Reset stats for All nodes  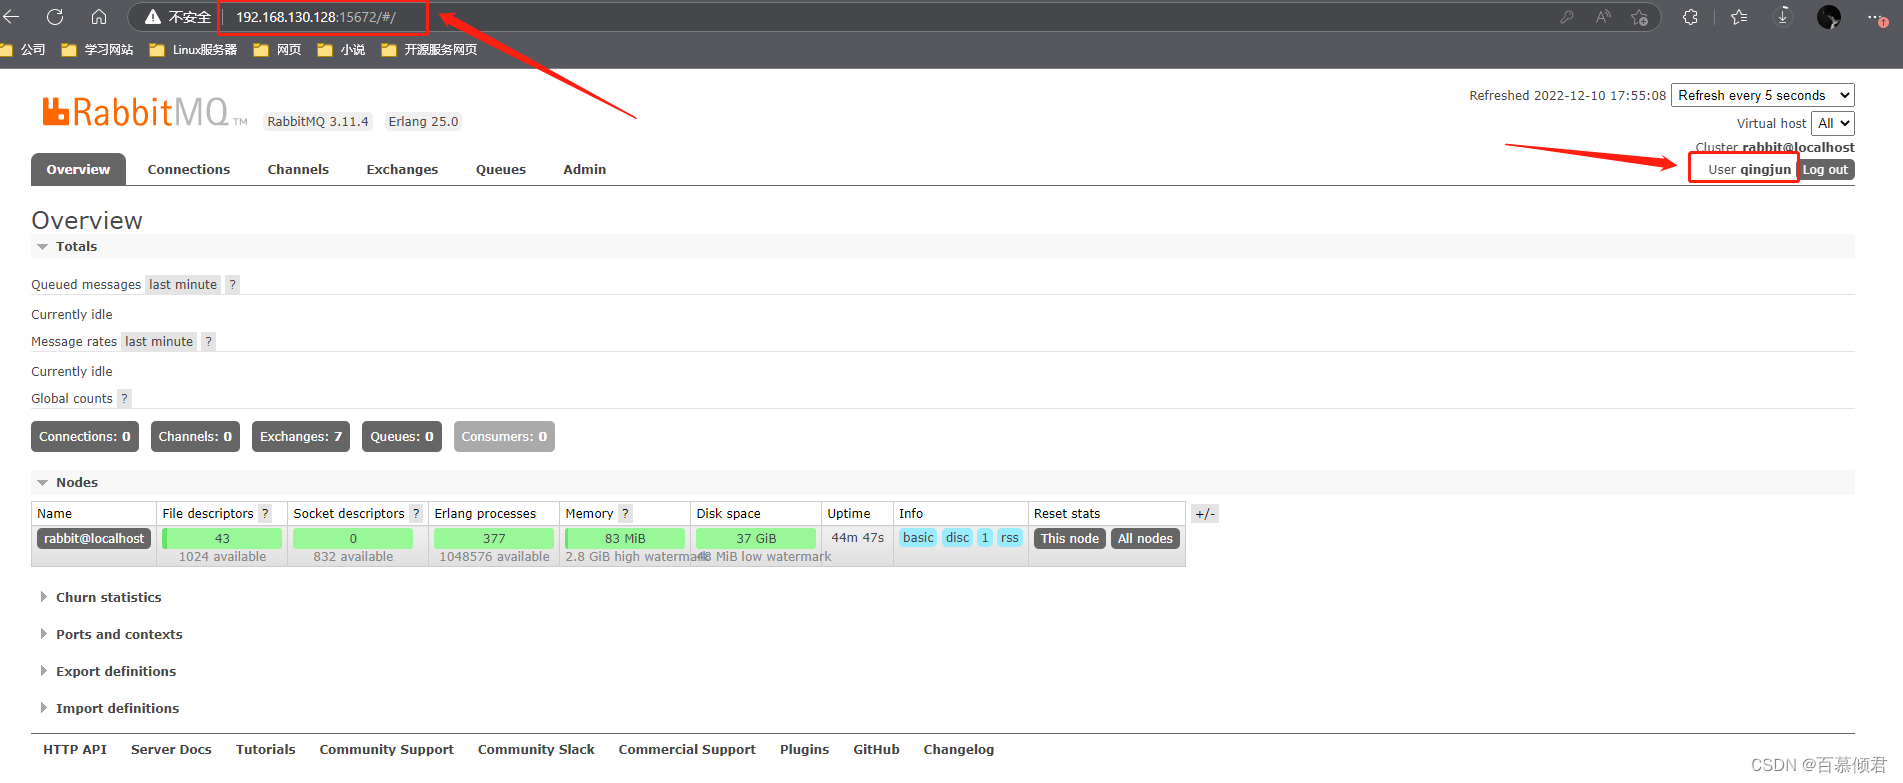point(1145,539)
